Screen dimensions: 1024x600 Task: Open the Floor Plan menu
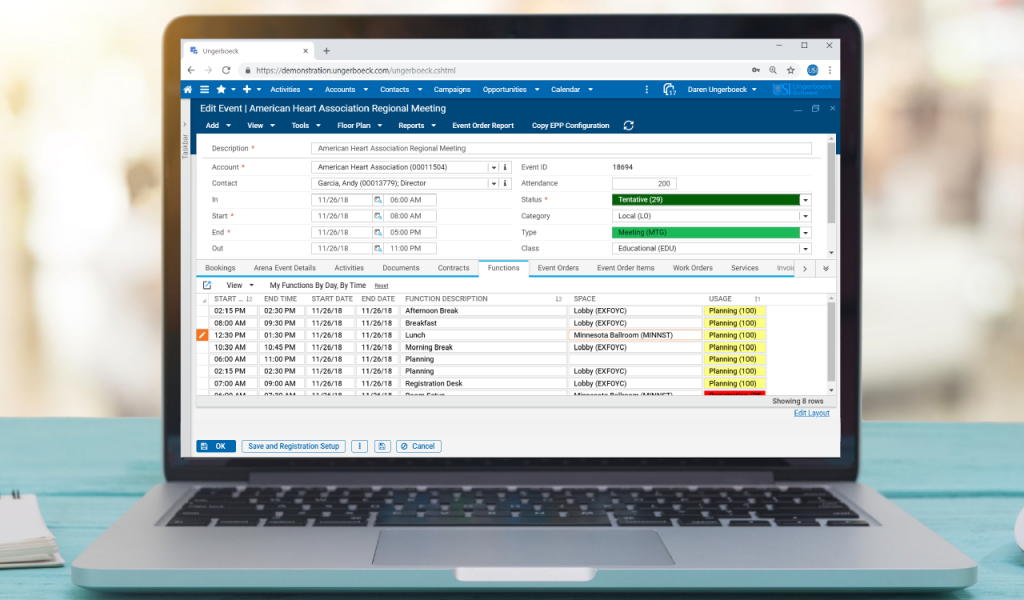pyautogui.click(x=359, y=126)
